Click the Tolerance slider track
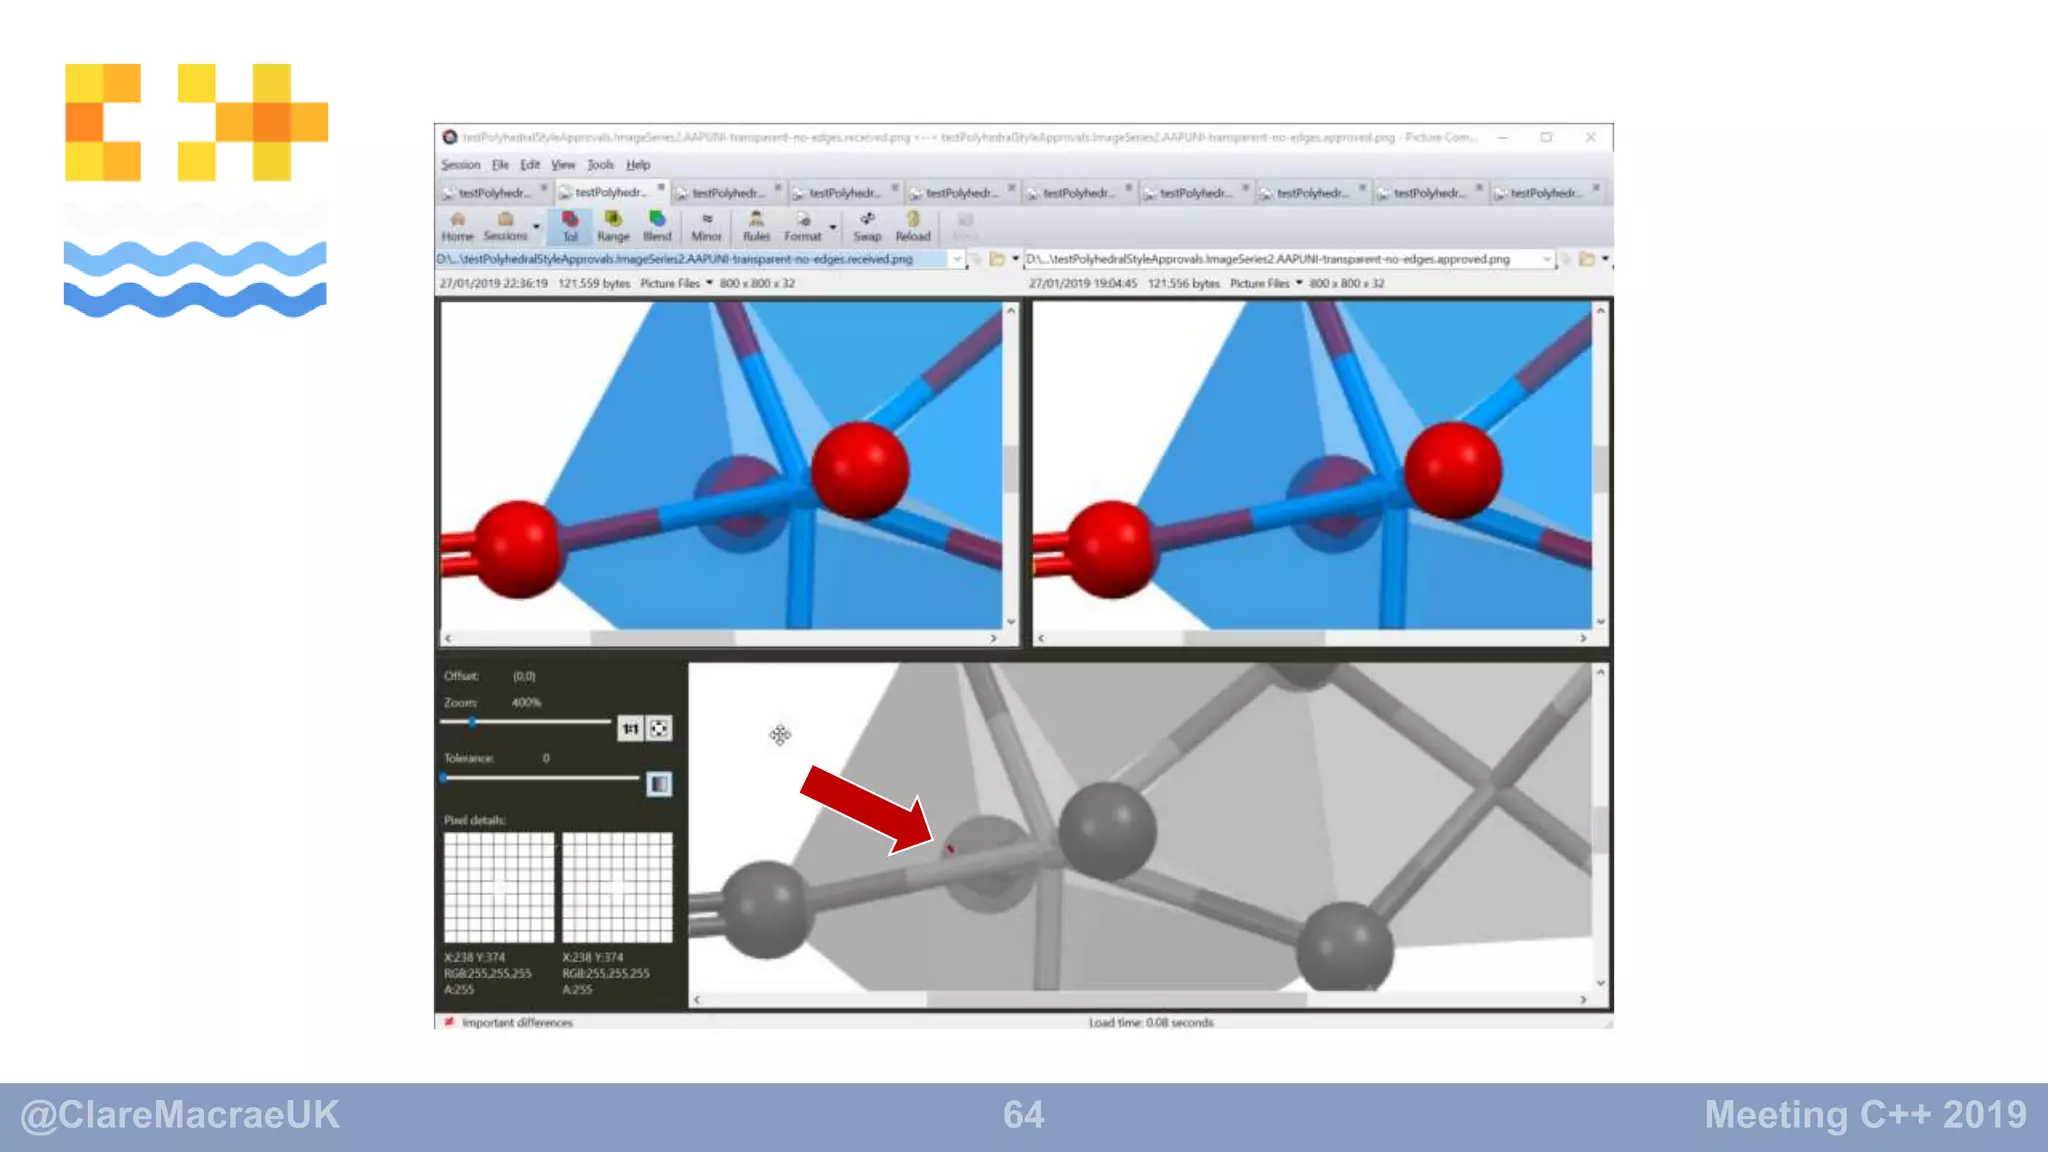 pyautogui.click(x=540, y=778)
